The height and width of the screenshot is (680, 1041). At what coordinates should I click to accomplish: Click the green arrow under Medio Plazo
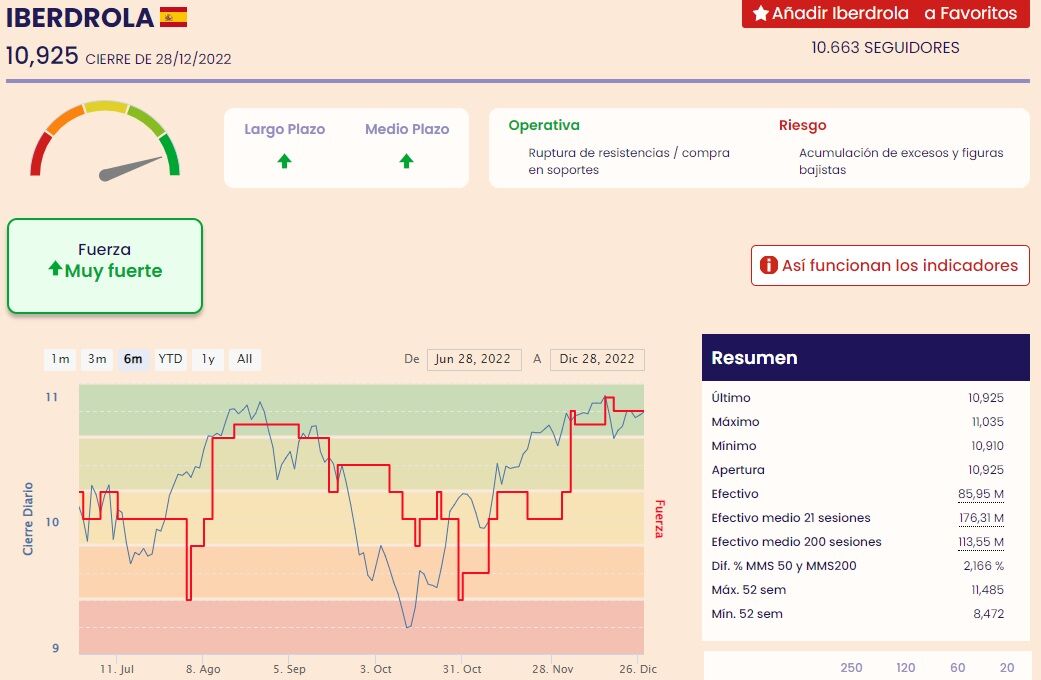pos(406,161)
